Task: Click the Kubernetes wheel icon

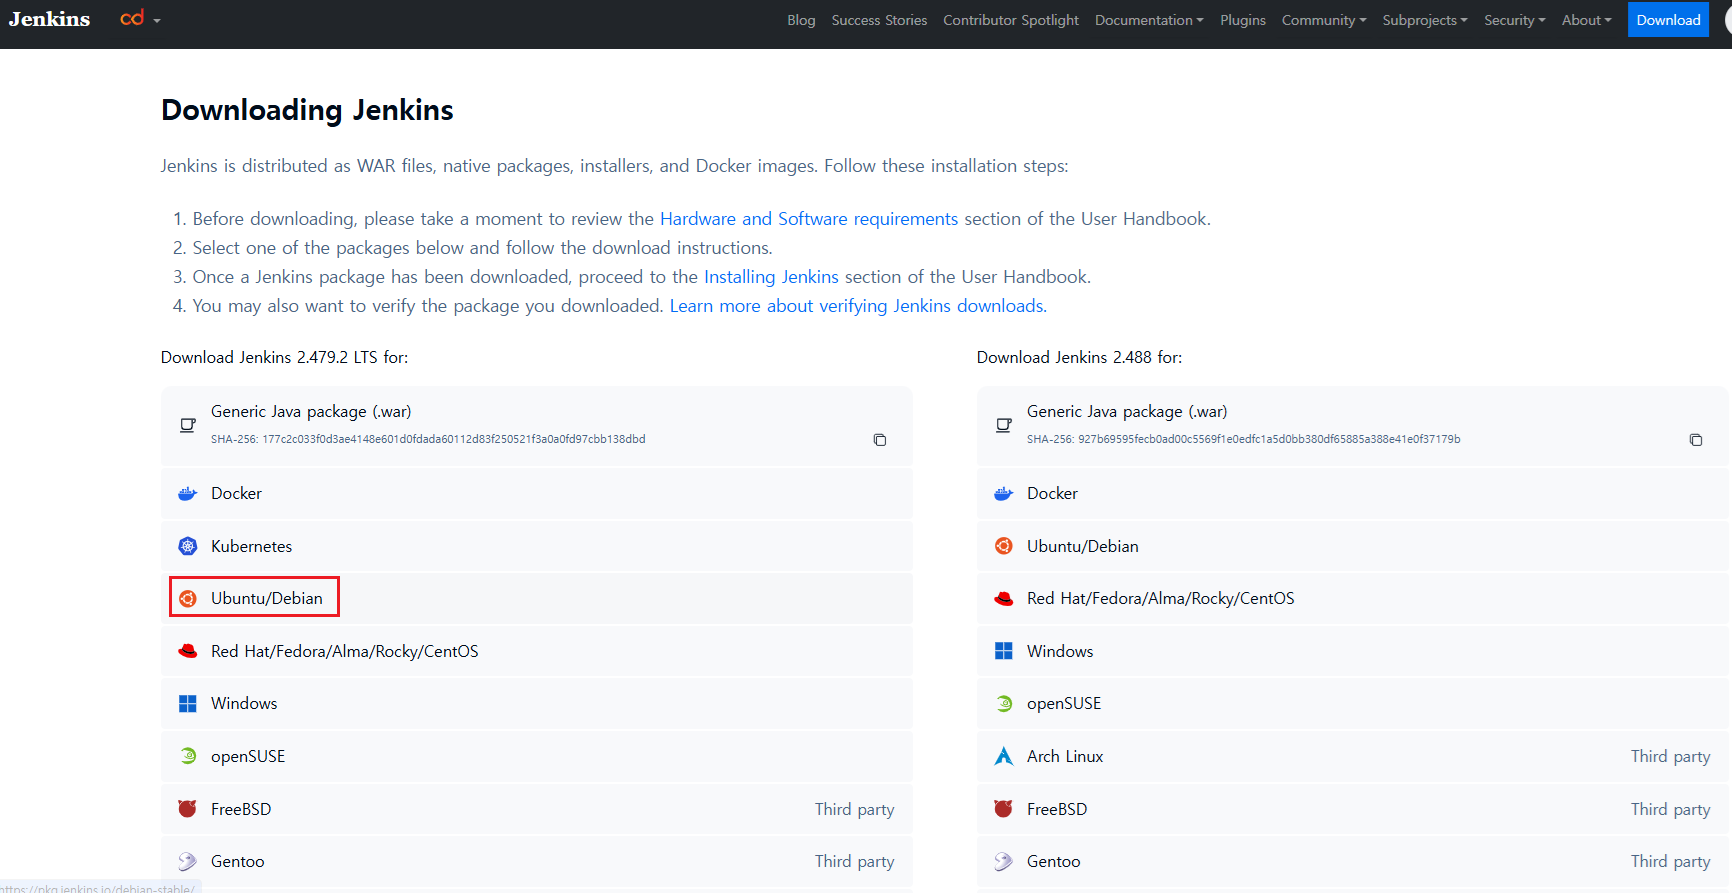Action: 188,546
